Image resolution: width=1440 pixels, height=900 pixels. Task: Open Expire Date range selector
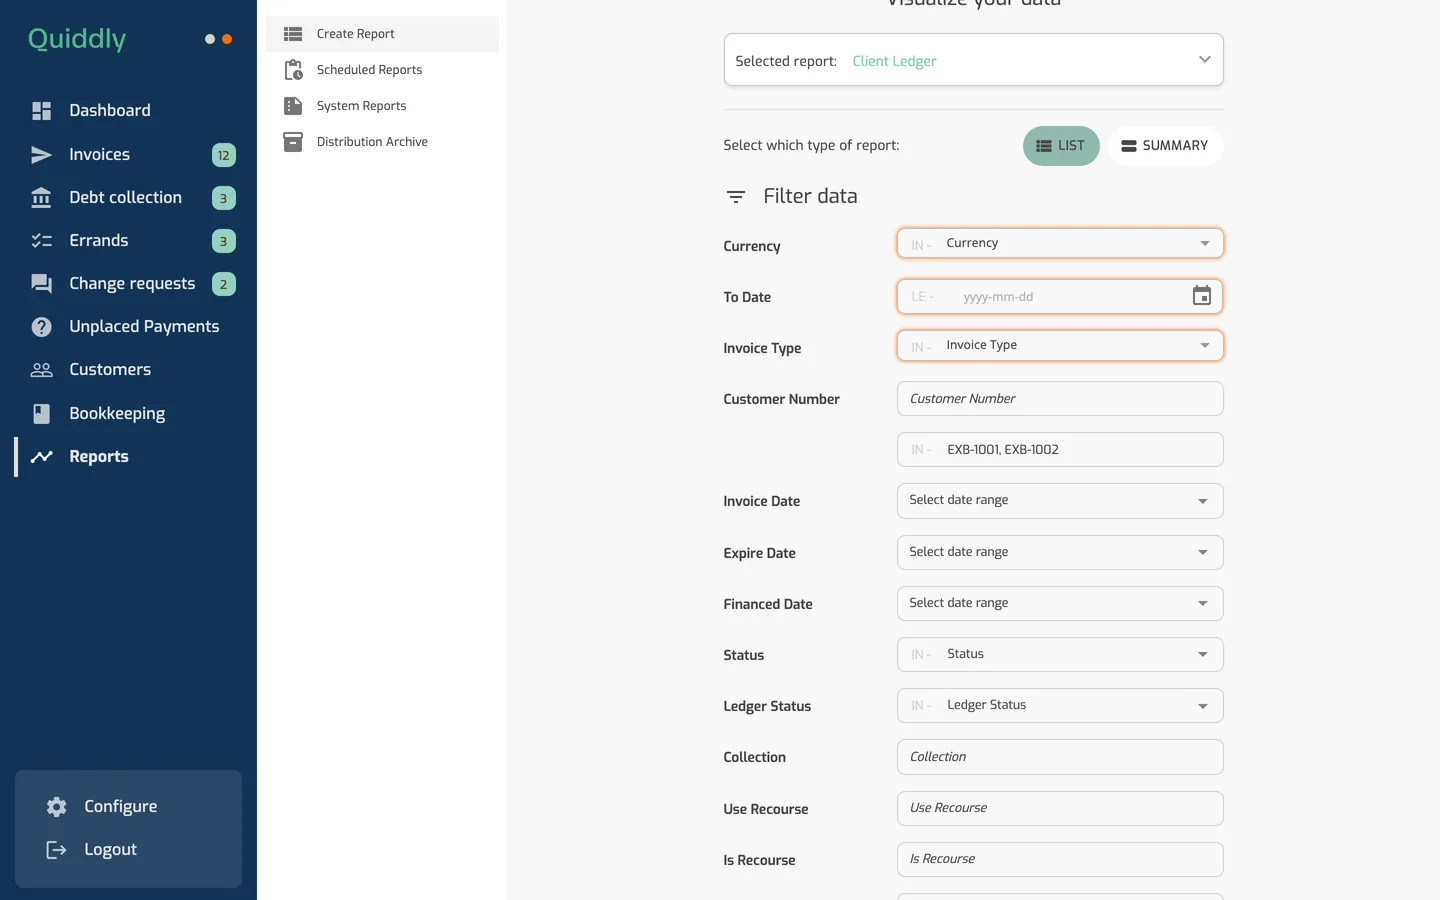coord(1060,552)
